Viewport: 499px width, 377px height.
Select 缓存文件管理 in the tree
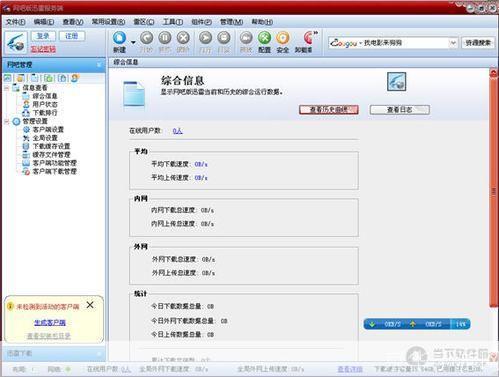click(x=51, y=155)
